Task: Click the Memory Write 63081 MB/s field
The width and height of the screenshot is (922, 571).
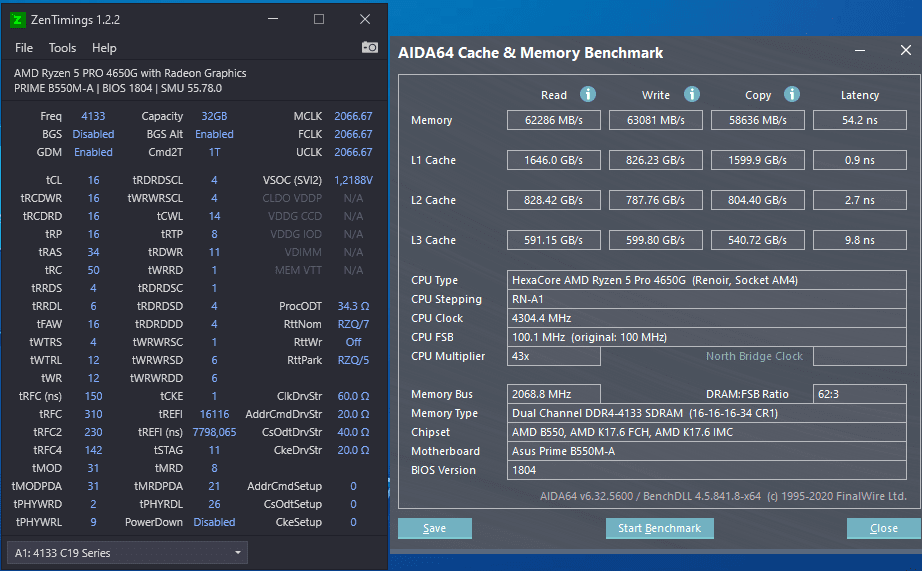Action: [656, 120]
